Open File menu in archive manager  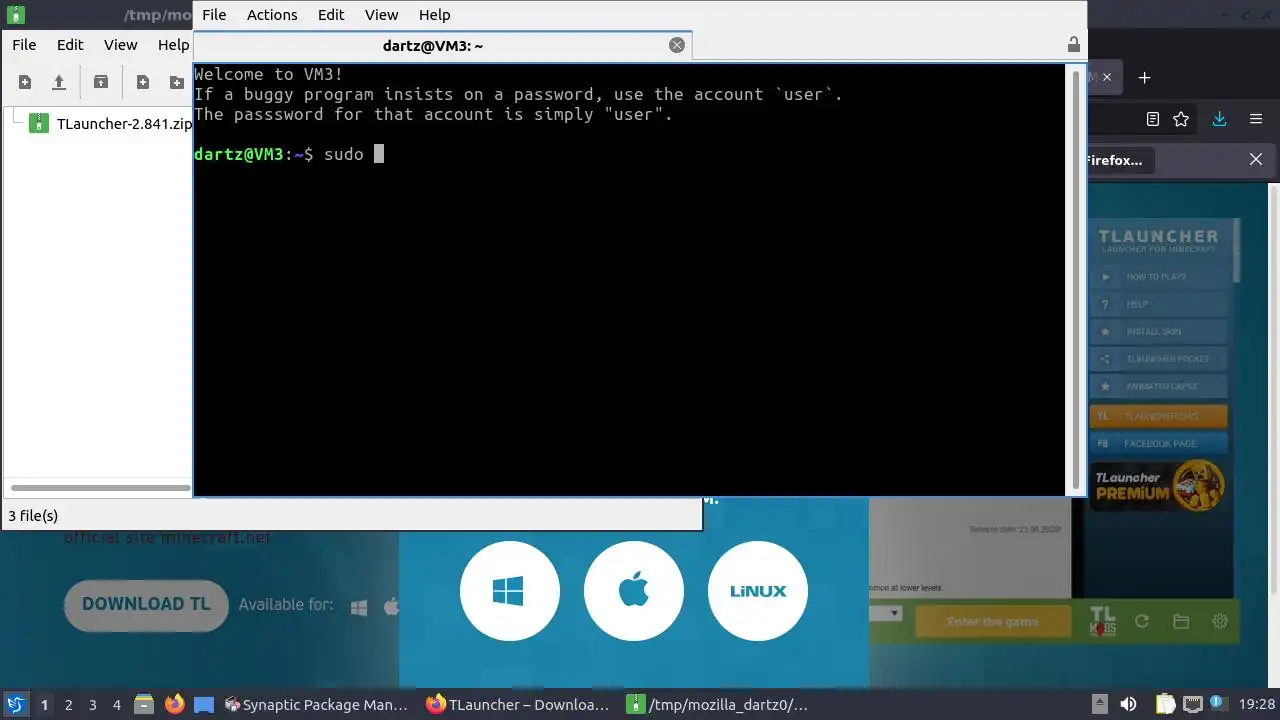(x=24, y=45)
